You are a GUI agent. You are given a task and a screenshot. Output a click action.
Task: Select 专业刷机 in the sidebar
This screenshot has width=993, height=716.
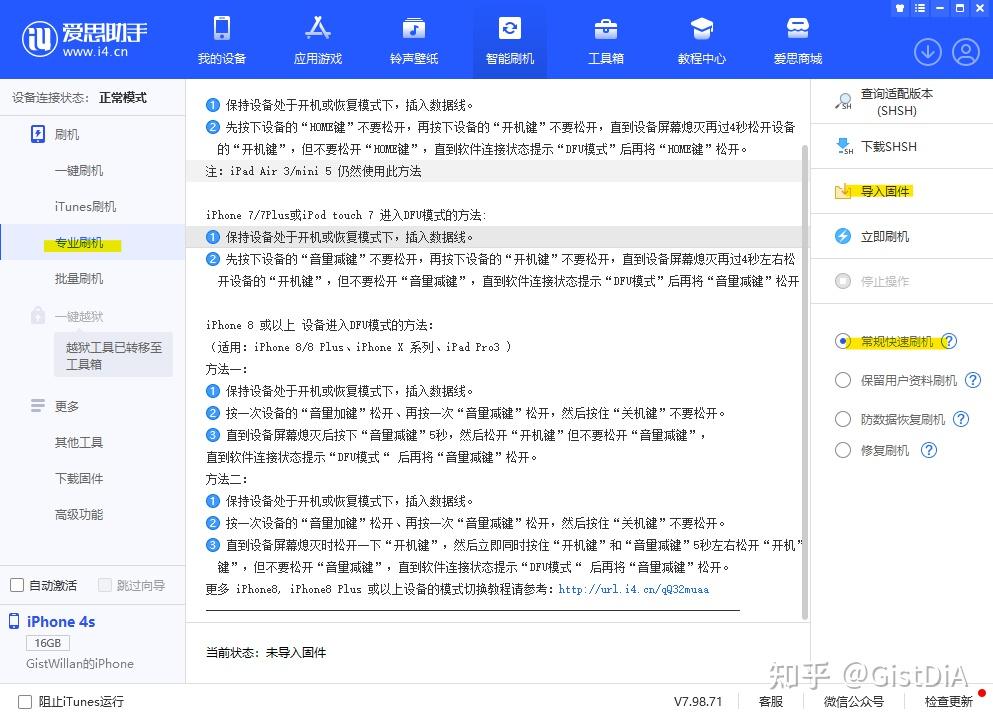(79, 243)
